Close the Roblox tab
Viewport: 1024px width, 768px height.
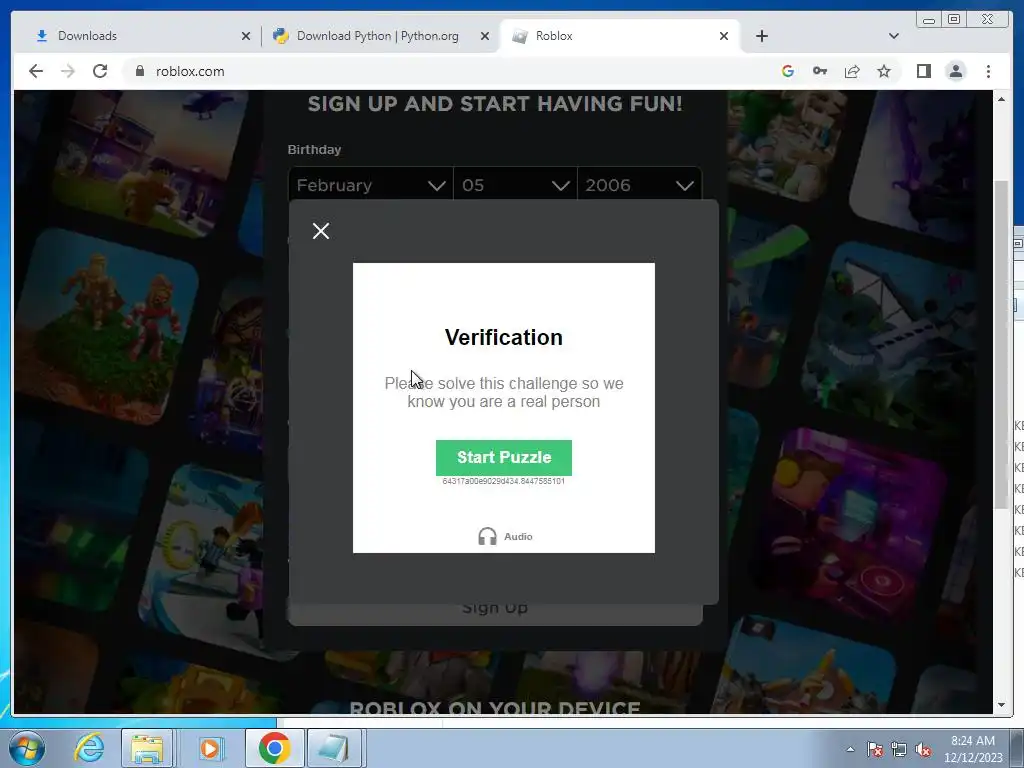[x=724, y=36]
